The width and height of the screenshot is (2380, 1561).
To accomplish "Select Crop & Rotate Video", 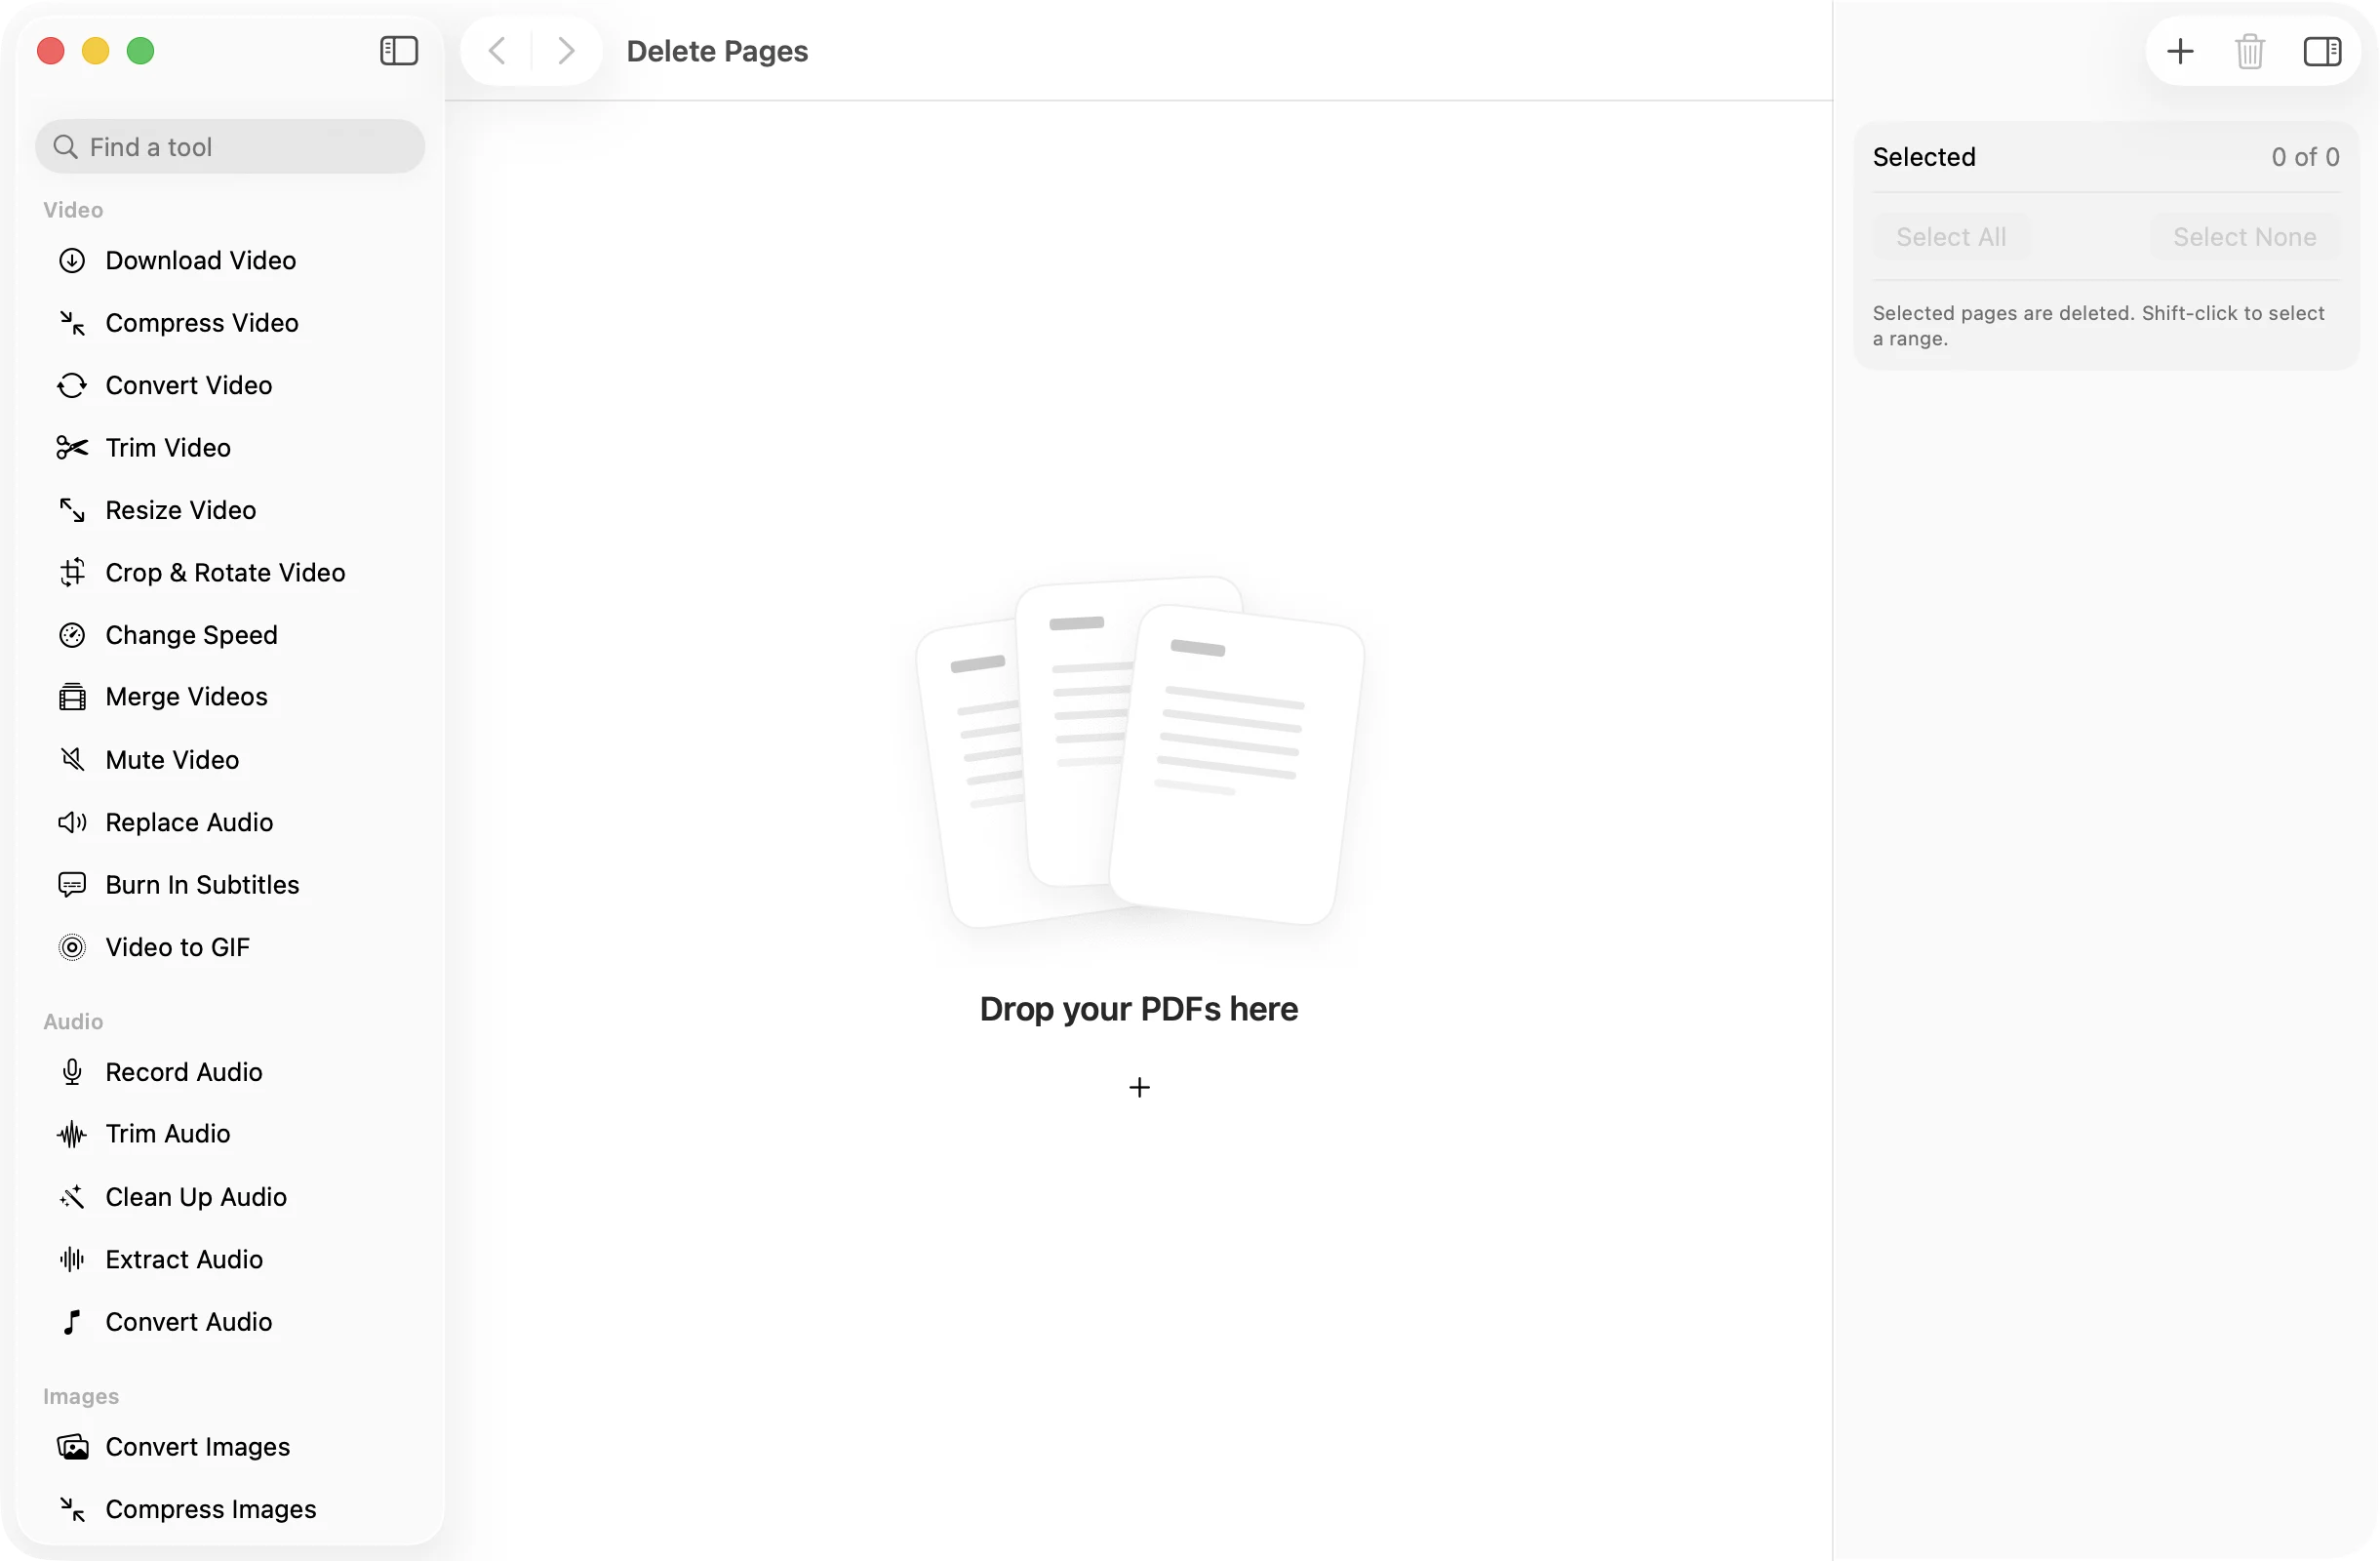I will 230,572.
